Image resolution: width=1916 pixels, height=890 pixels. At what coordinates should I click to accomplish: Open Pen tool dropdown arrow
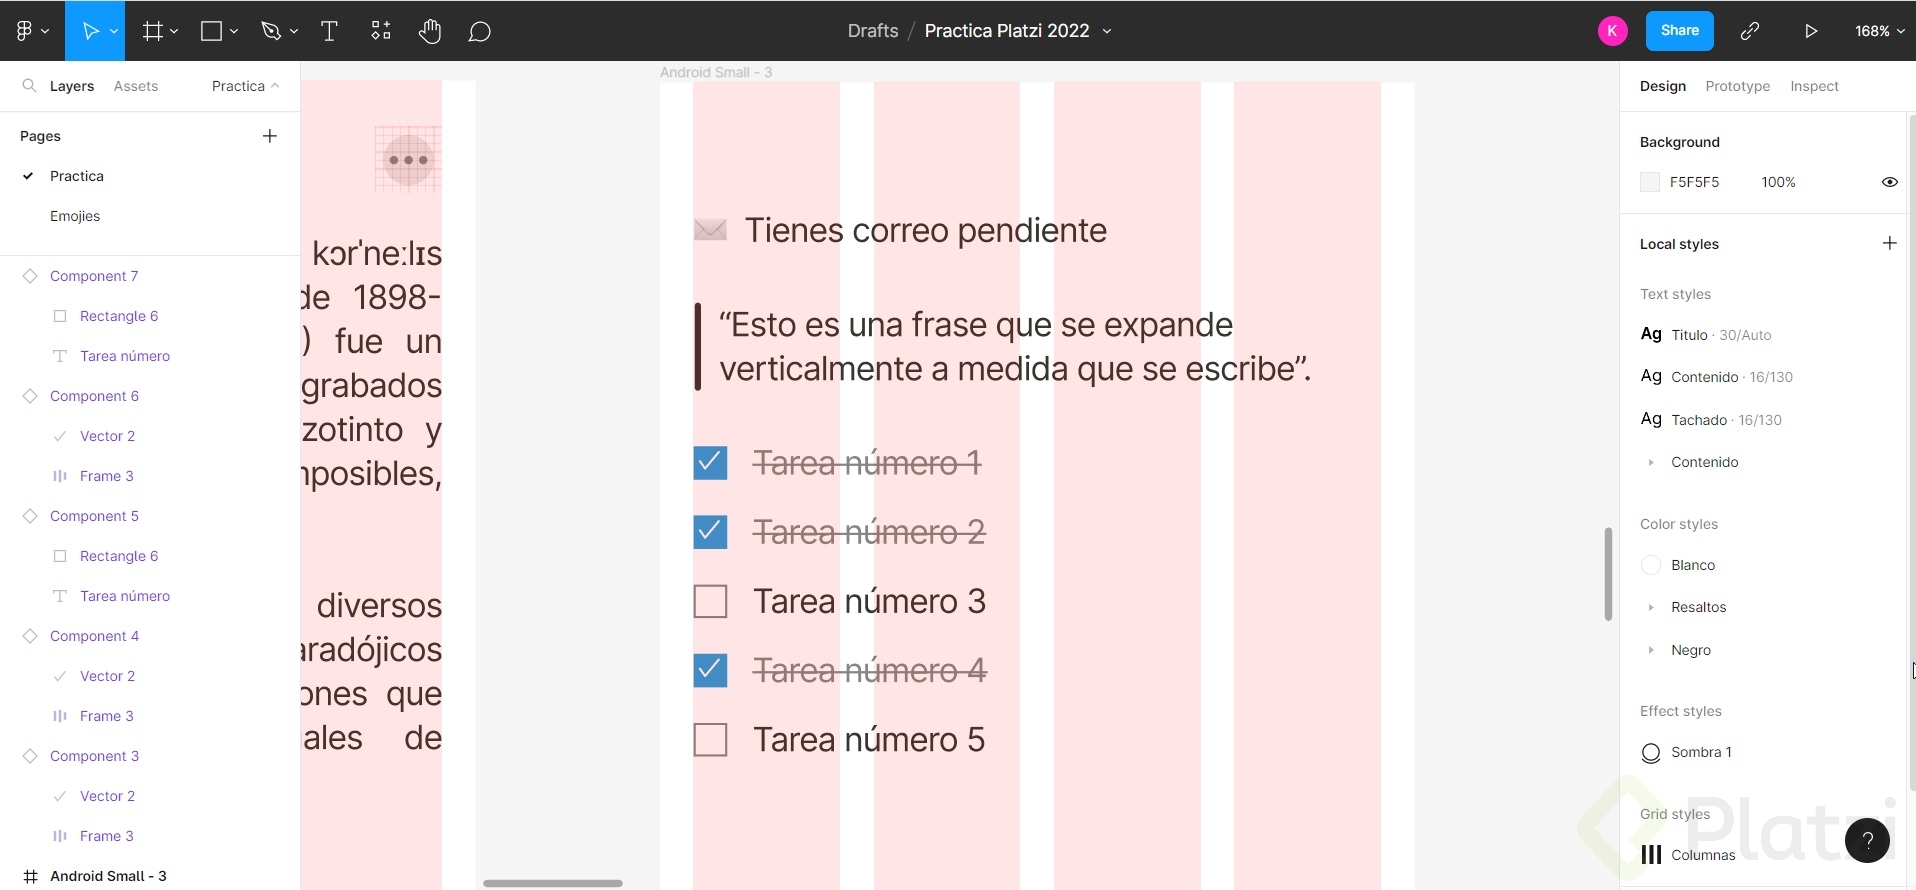click(294, 32)
